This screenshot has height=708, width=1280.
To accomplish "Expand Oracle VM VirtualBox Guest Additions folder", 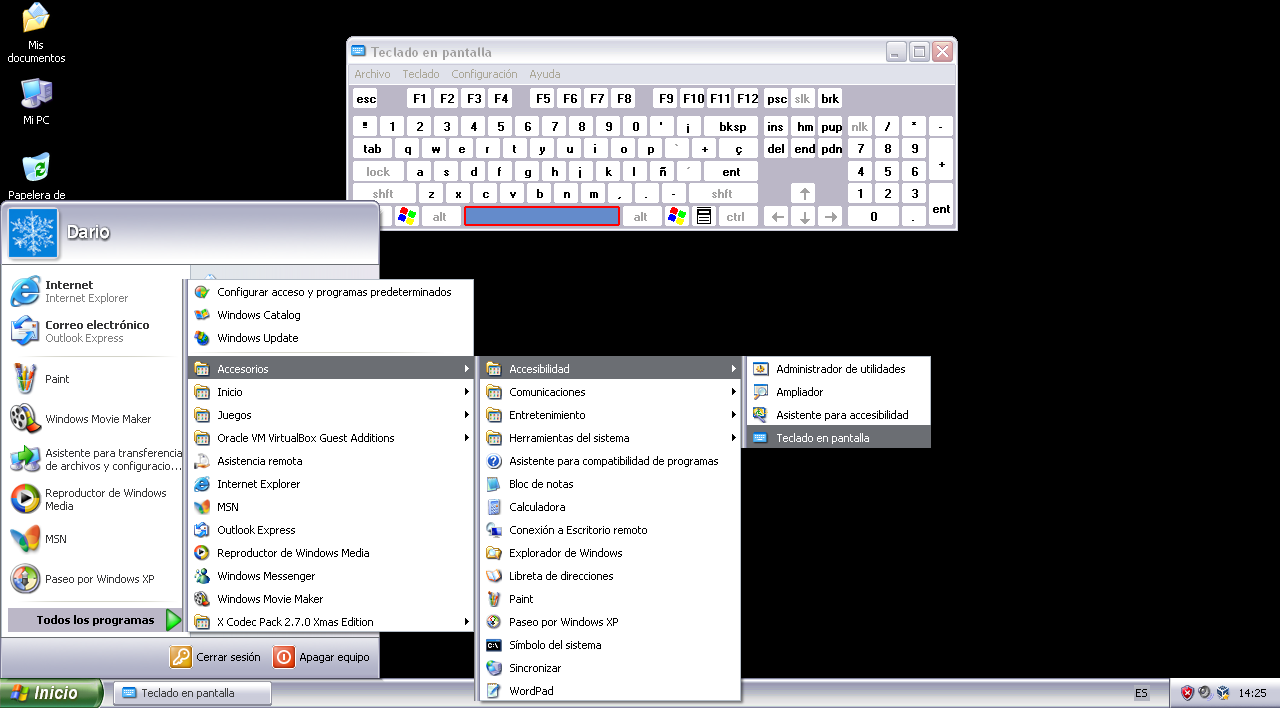I will [331, 438].
